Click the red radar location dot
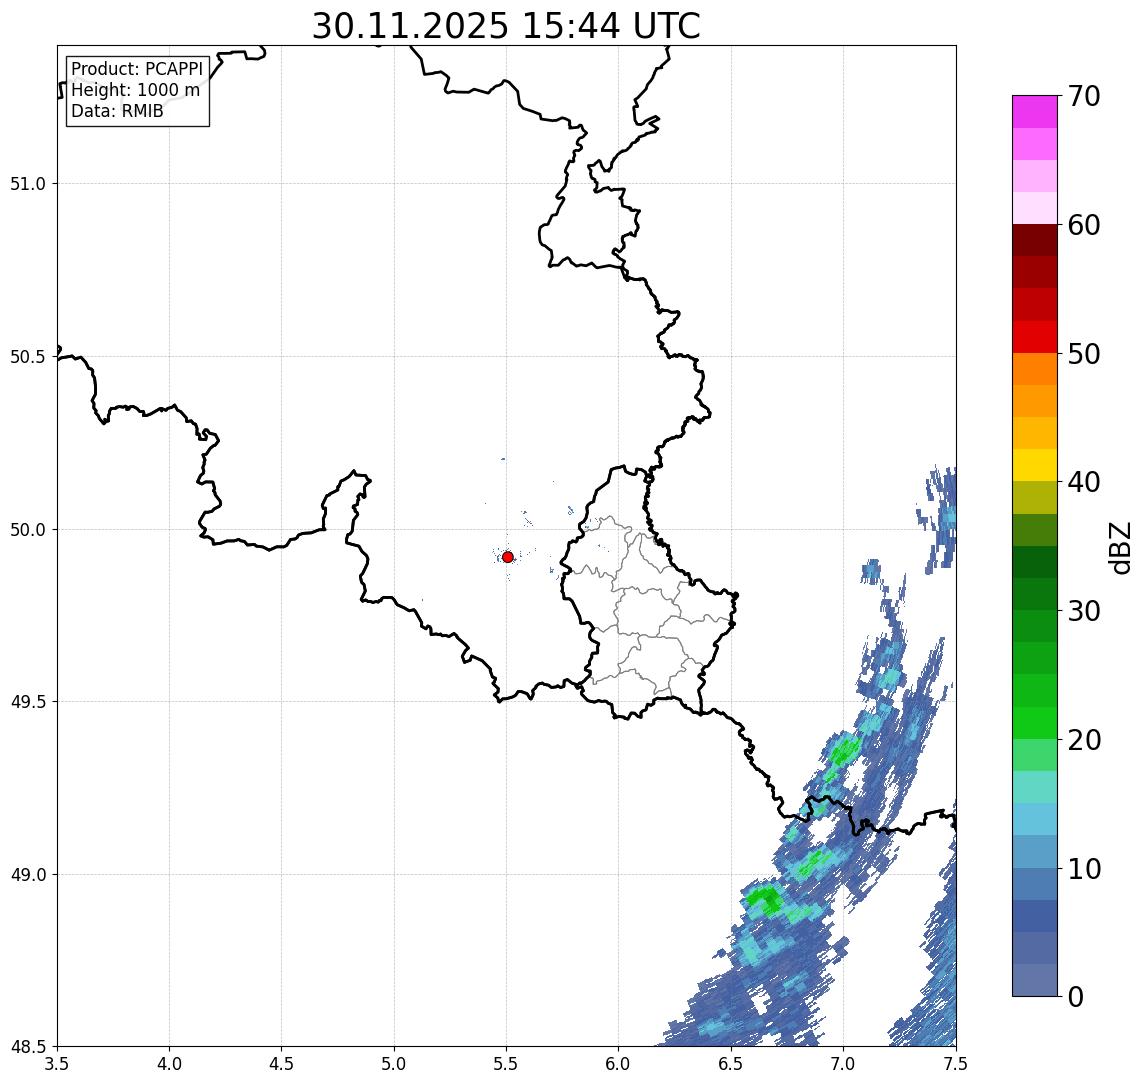The height and width of the screenshot is (1084, 1145). [508, 557]
